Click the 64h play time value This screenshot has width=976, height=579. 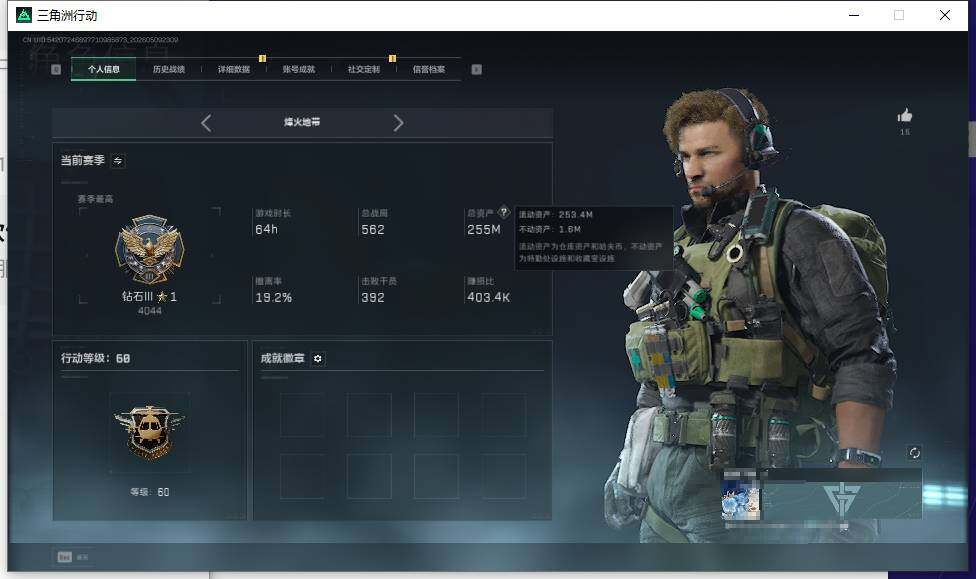point(266,230)
